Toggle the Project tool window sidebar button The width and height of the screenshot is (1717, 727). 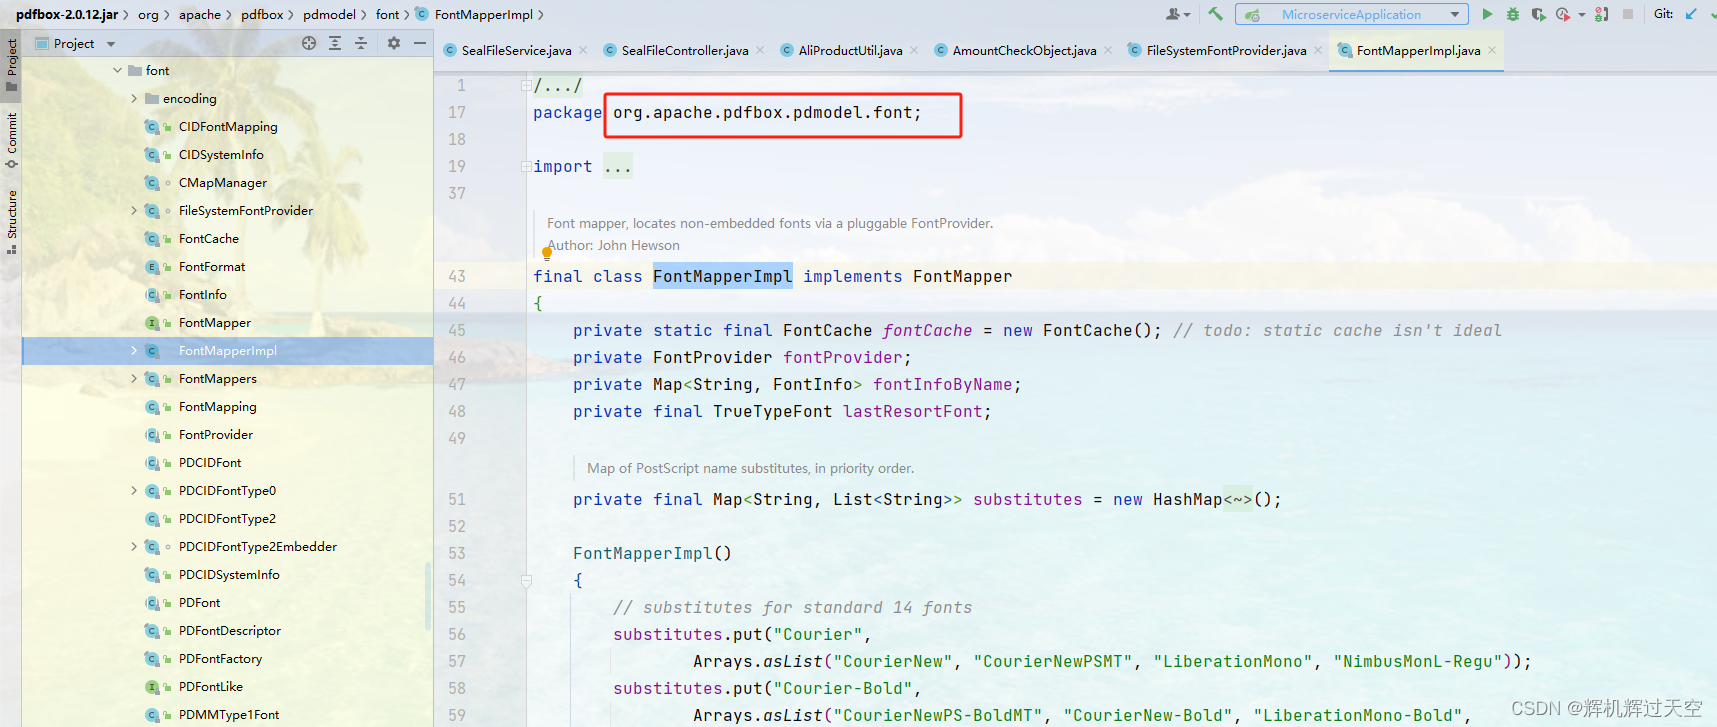point(11,66)
